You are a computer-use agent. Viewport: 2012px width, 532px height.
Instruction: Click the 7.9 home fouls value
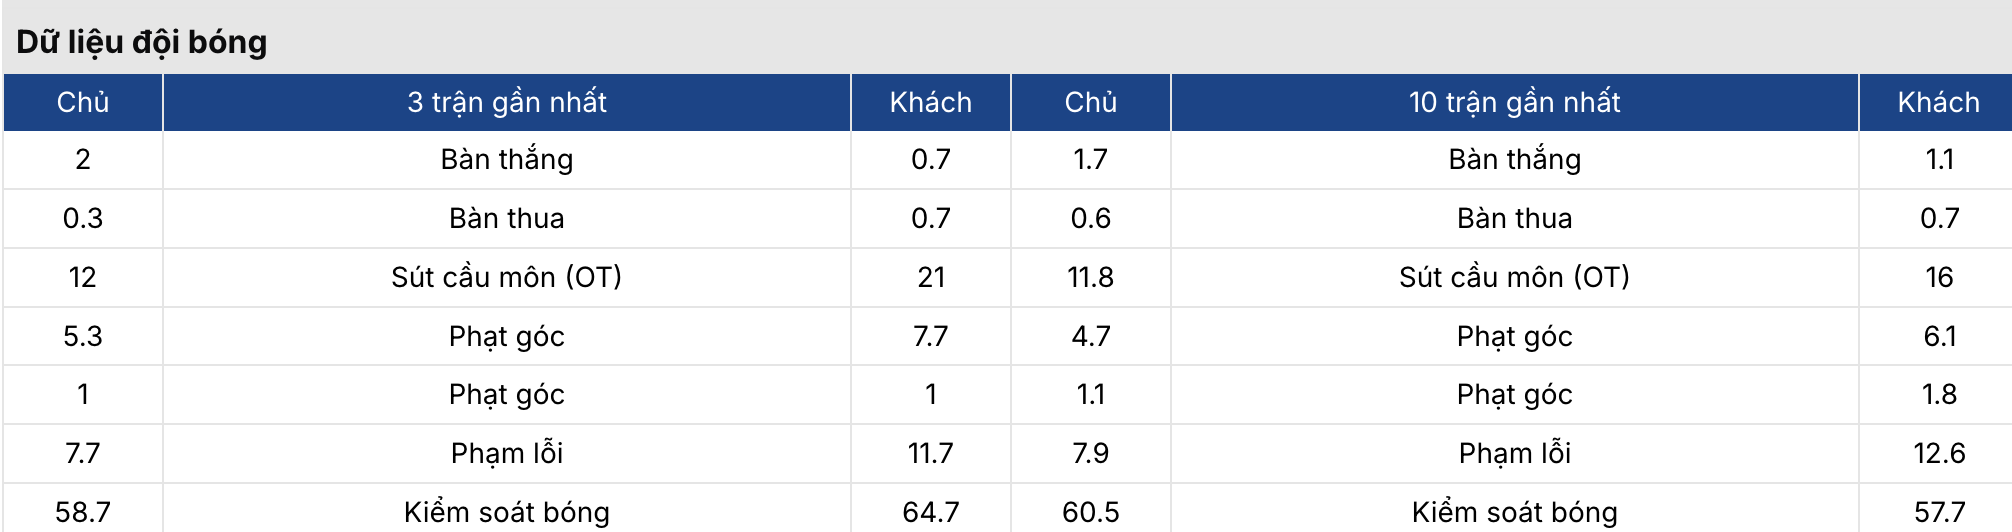click(x=1090, y=453)
